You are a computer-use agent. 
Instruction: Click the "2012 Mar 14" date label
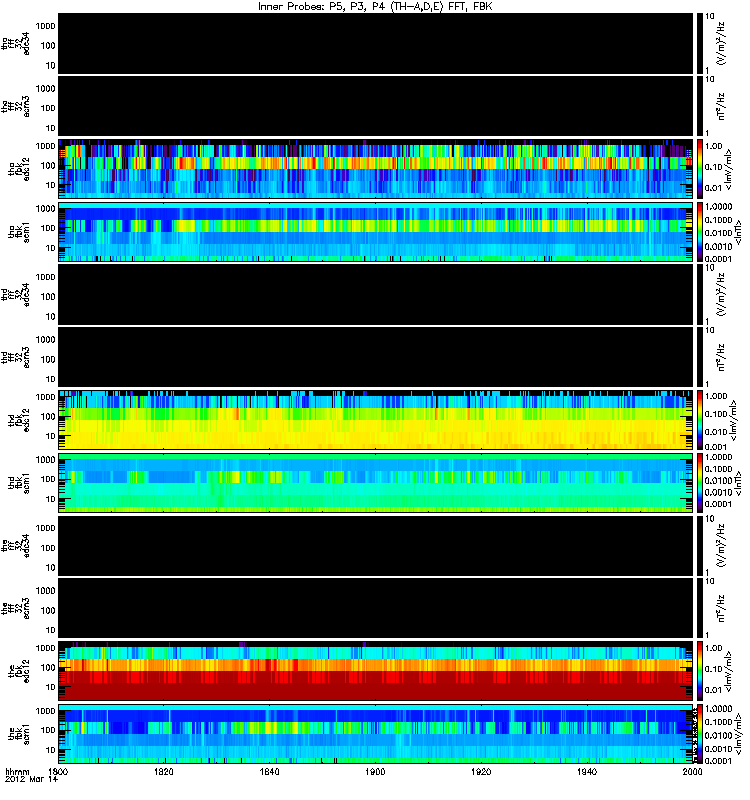pos(31,780)
